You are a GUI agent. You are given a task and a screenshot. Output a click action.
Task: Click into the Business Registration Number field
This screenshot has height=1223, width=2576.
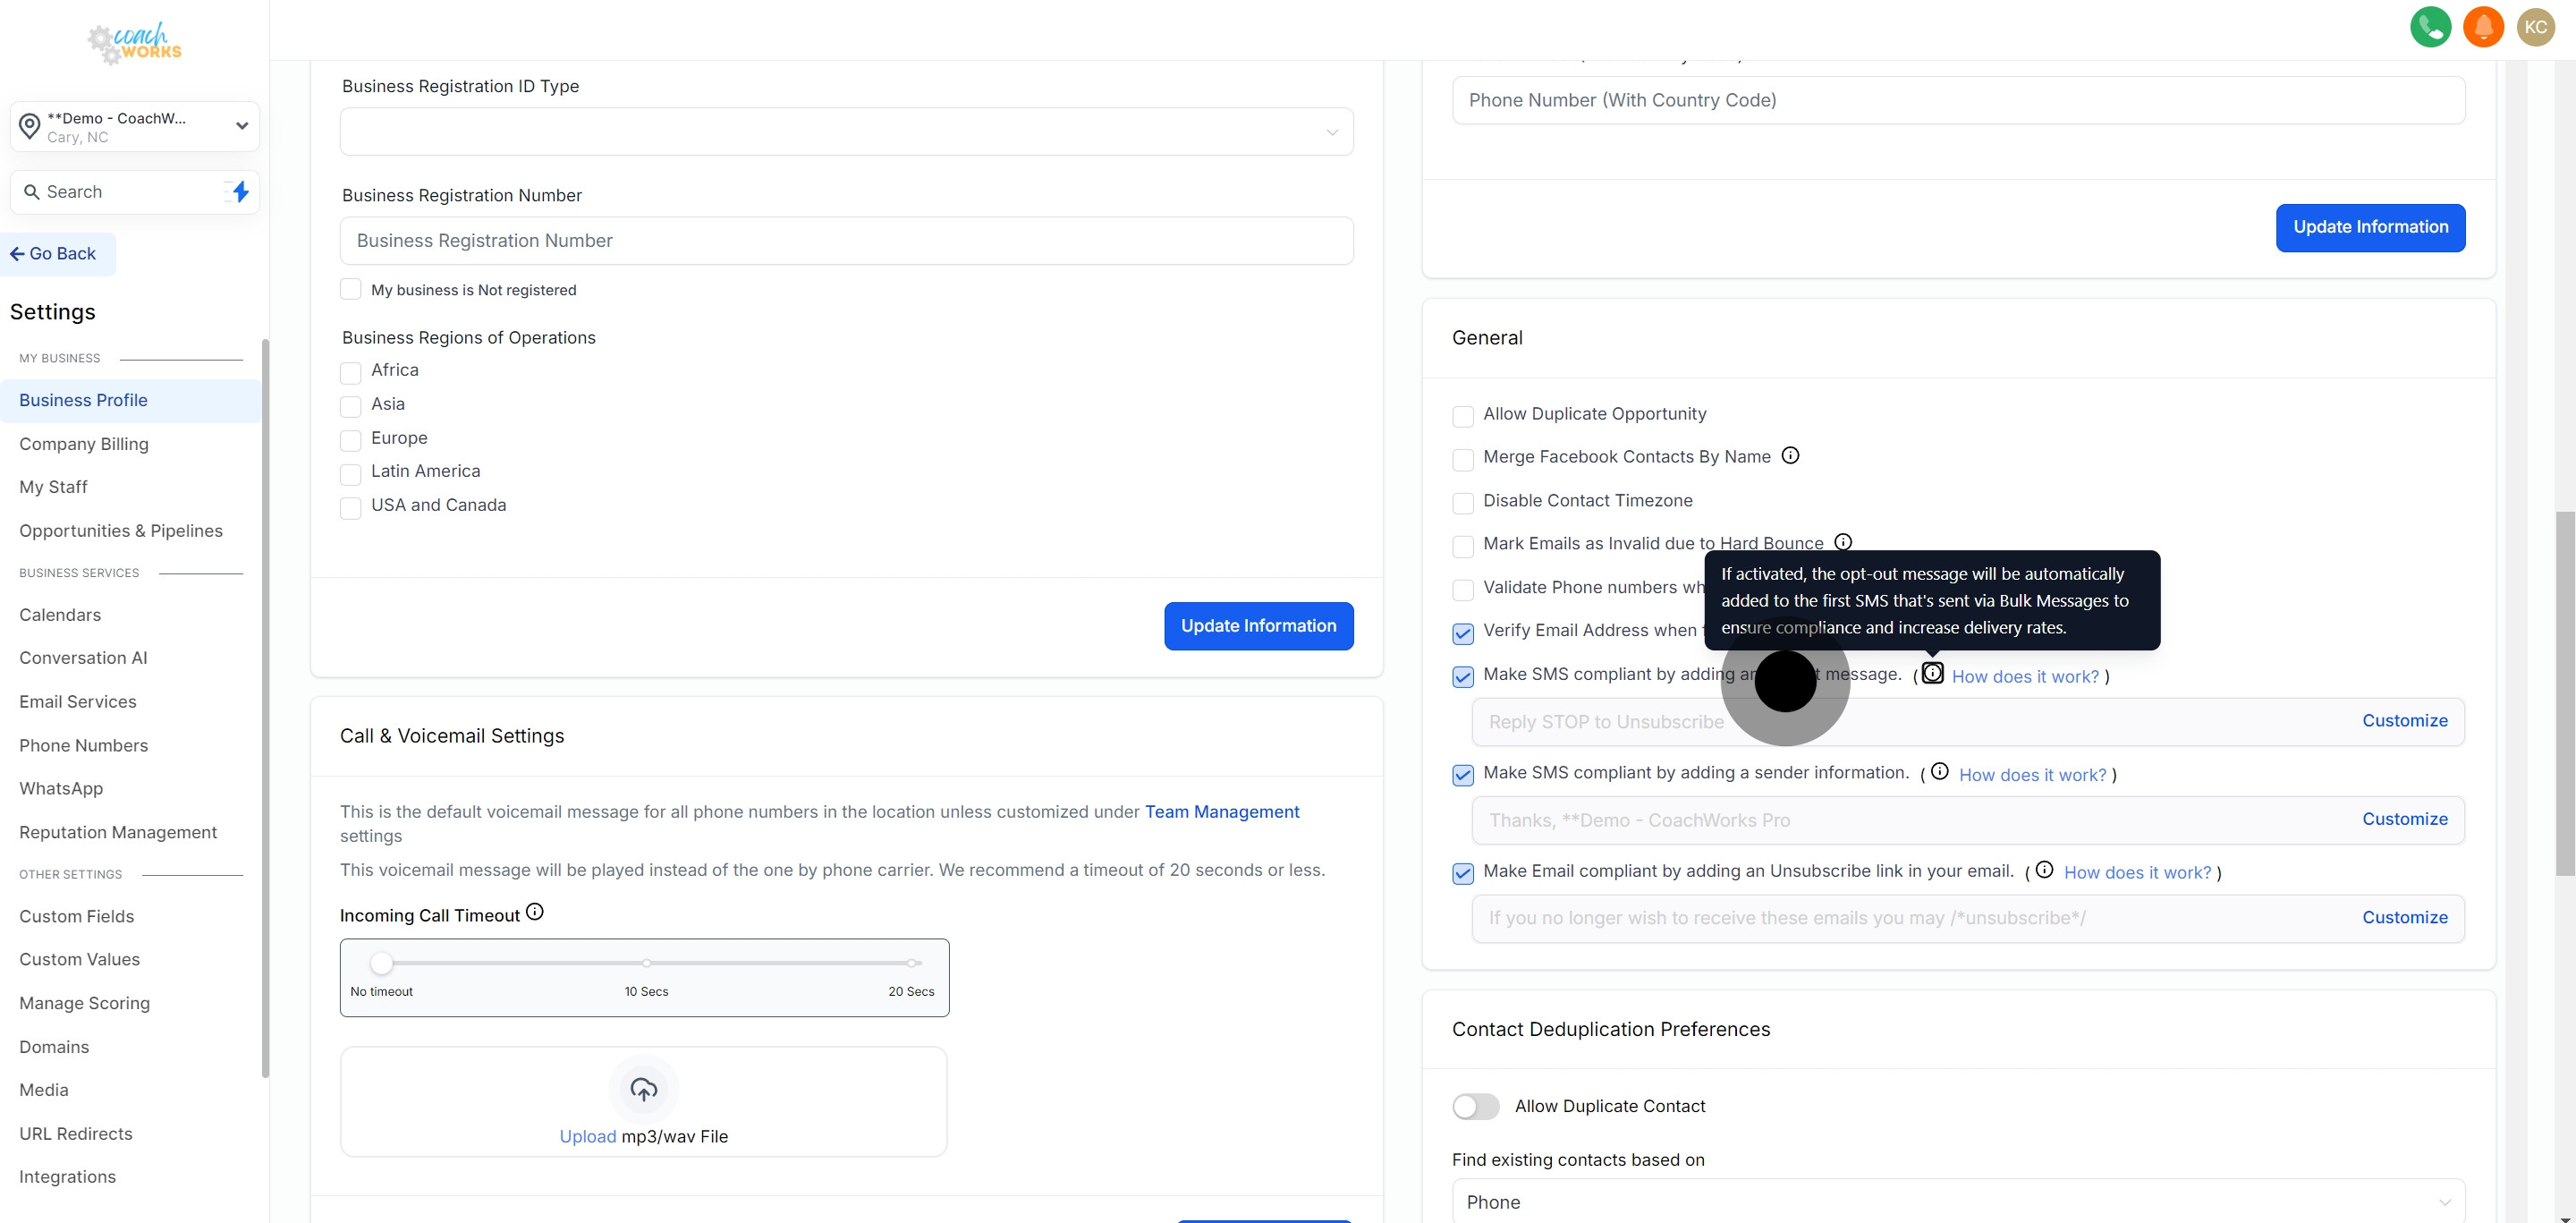point(846,241)
